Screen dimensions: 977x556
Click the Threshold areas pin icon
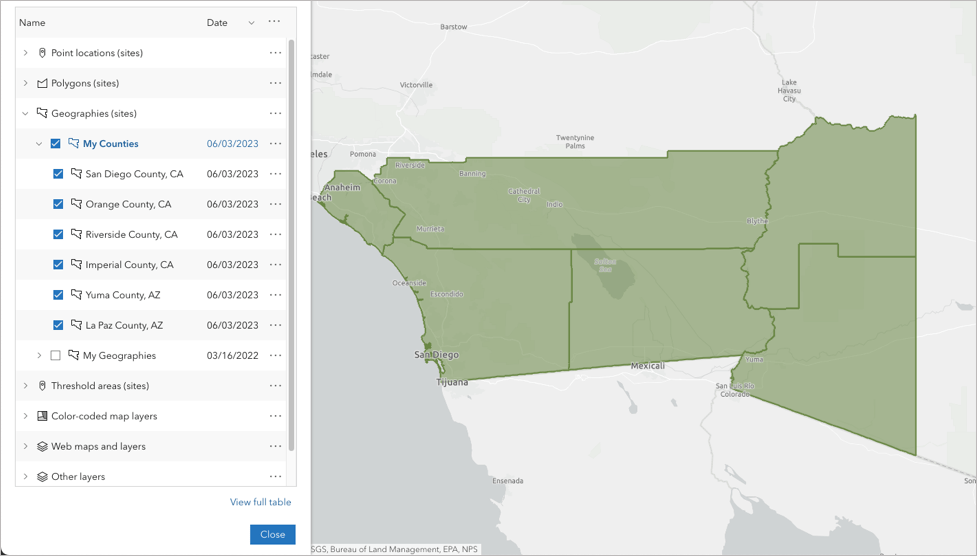[x=42, y=386]
